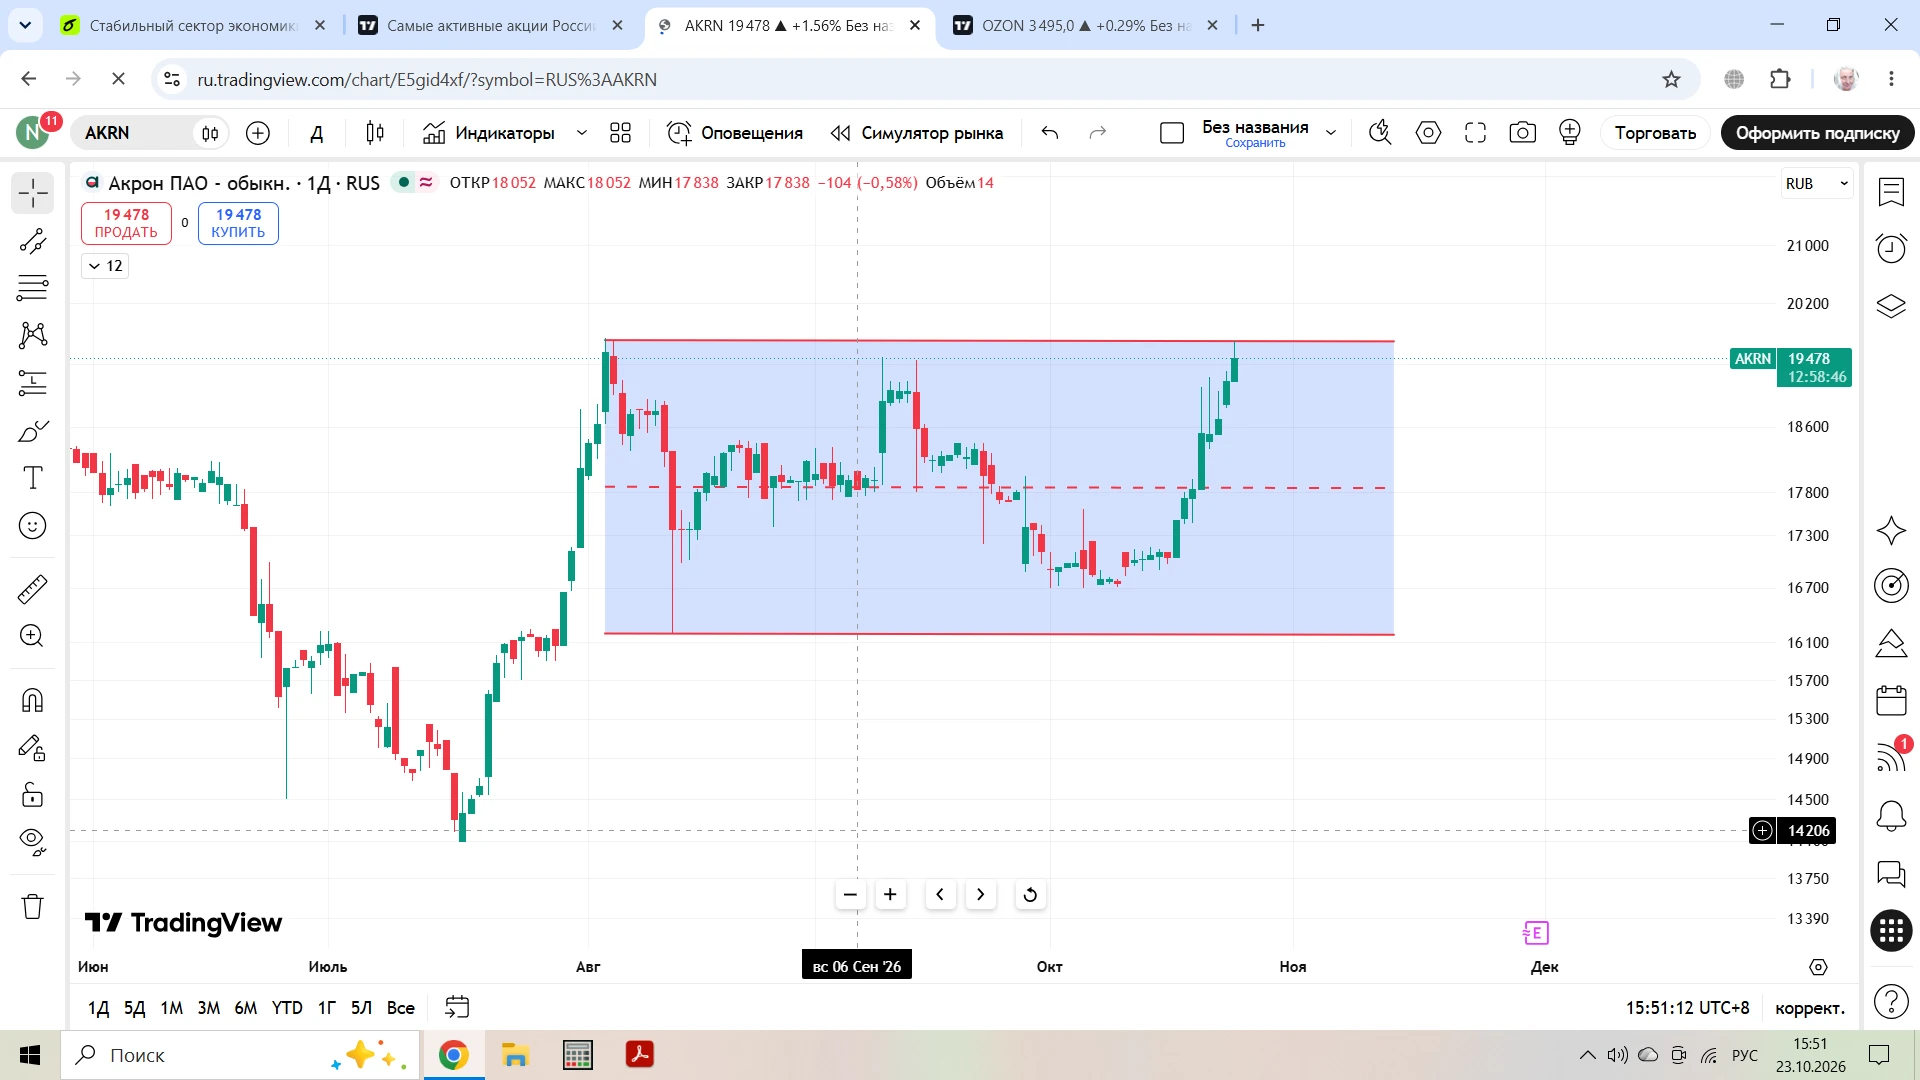Take a chart snapshot with camera icon
Screen dimensions: 1920x1080
click(1522, 133)
